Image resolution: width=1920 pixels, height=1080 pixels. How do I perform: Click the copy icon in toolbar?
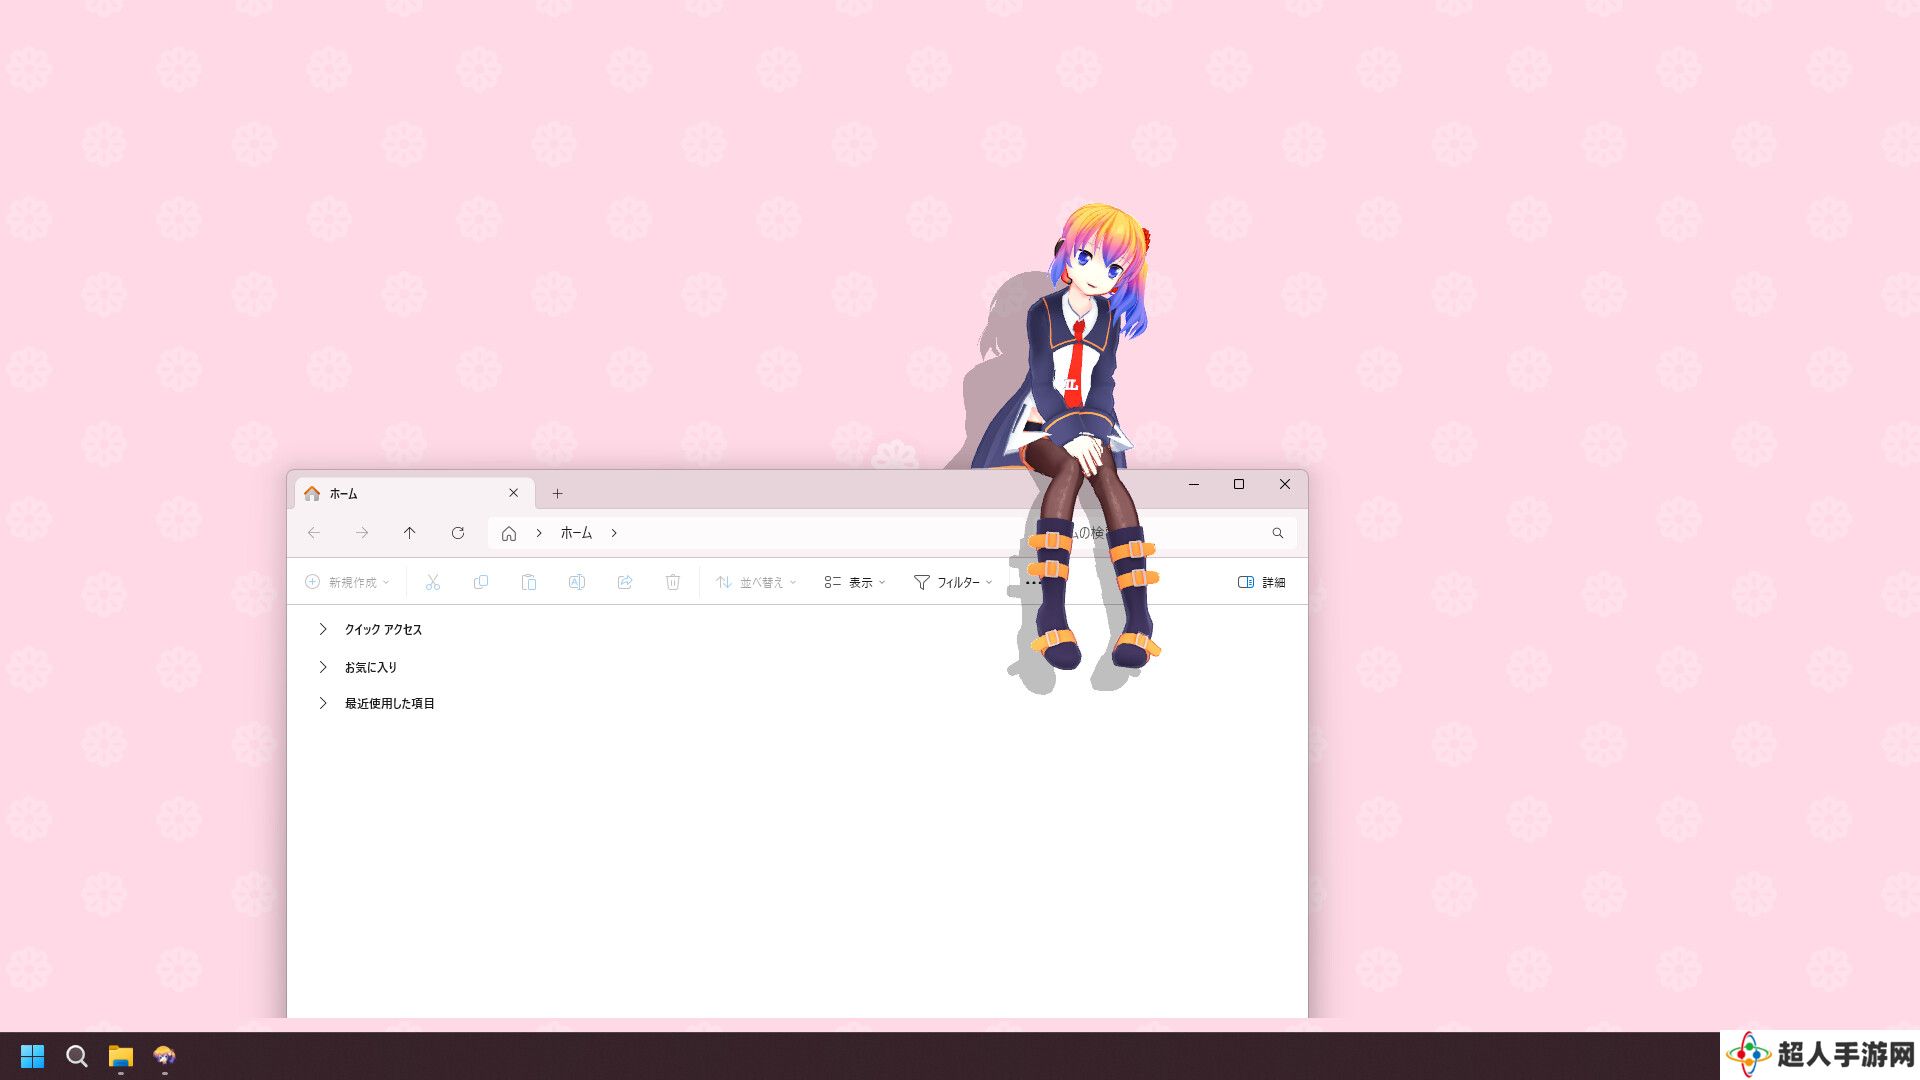pyautogui.click(x=481, y=582)
